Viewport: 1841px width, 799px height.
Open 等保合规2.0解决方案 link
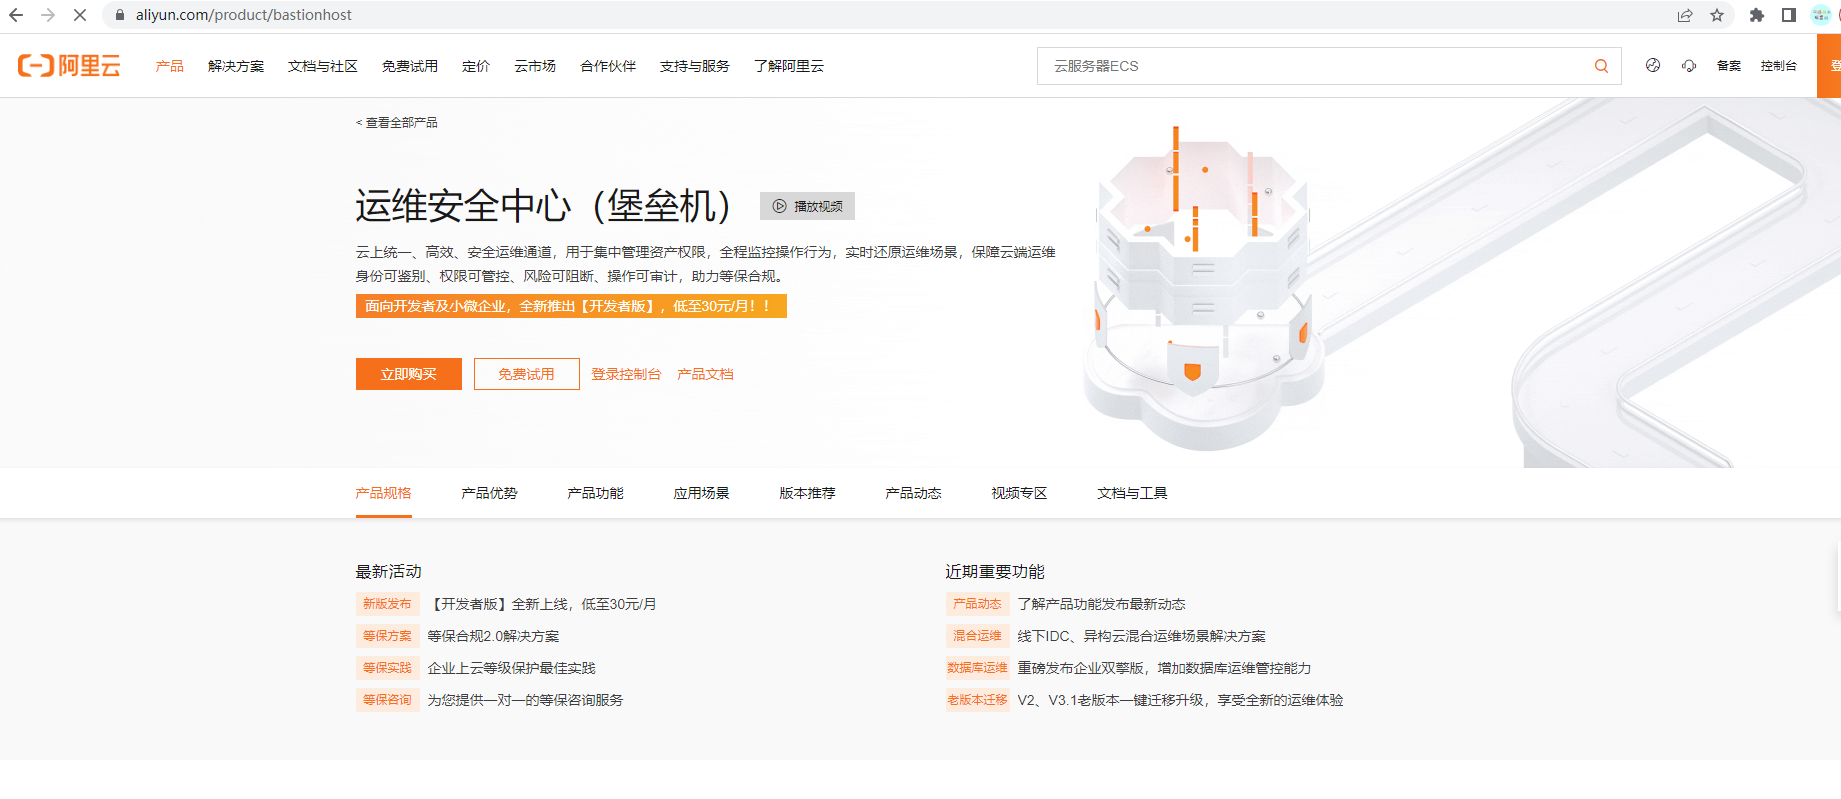(494, 636)
